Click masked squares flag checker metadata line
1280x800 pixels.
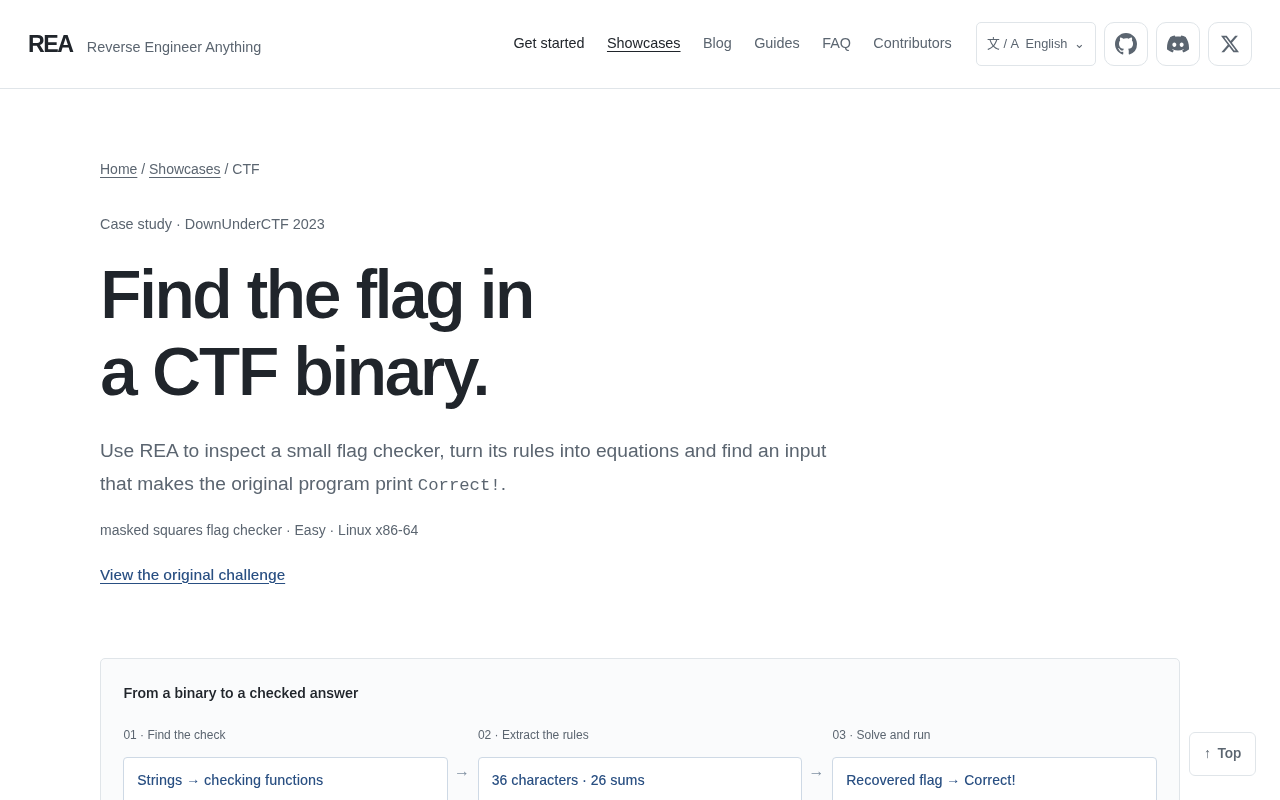[259, 530]
